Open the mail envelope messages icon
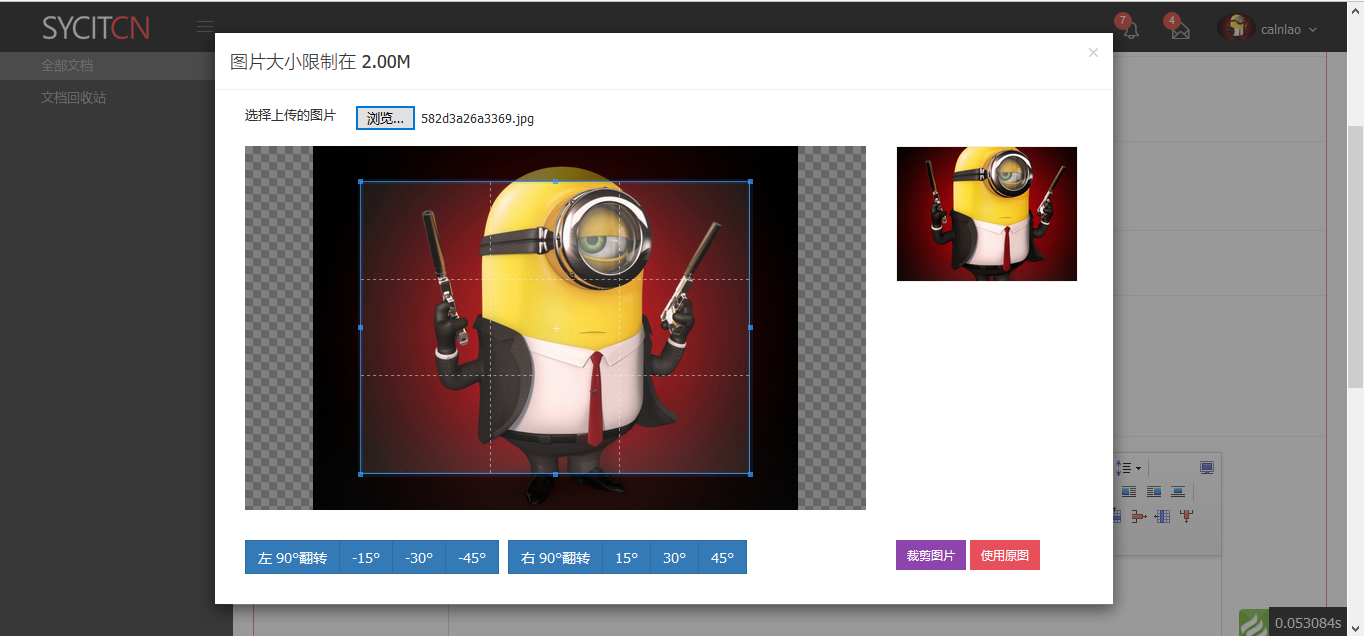The height and width of the screenshot is (636, 1364). [x=1180, y=30]
